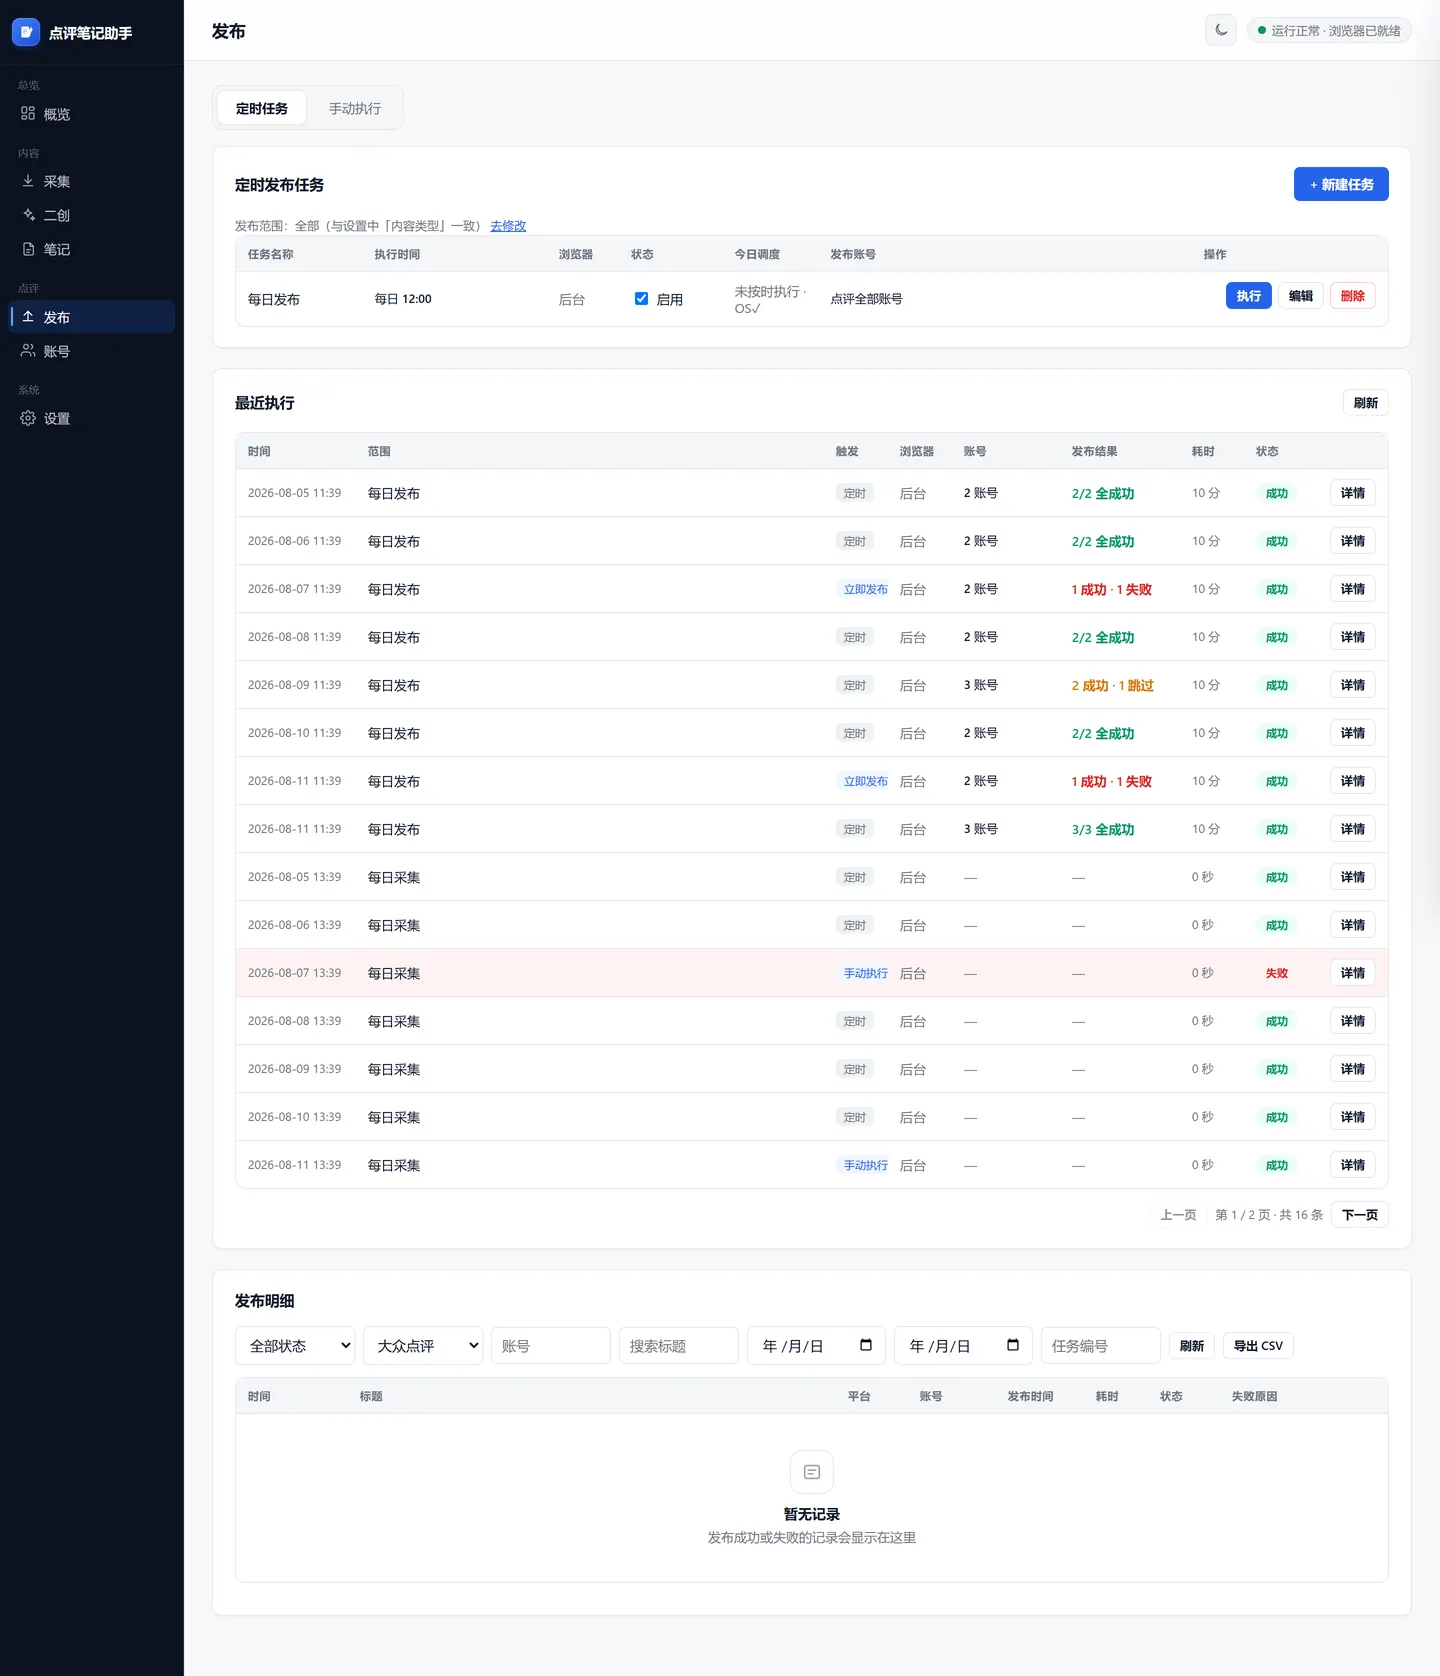The image size is (1440, 1676).
Task: Click the 发布 upload icon in sidebar
Action: (x=28, y=317)
